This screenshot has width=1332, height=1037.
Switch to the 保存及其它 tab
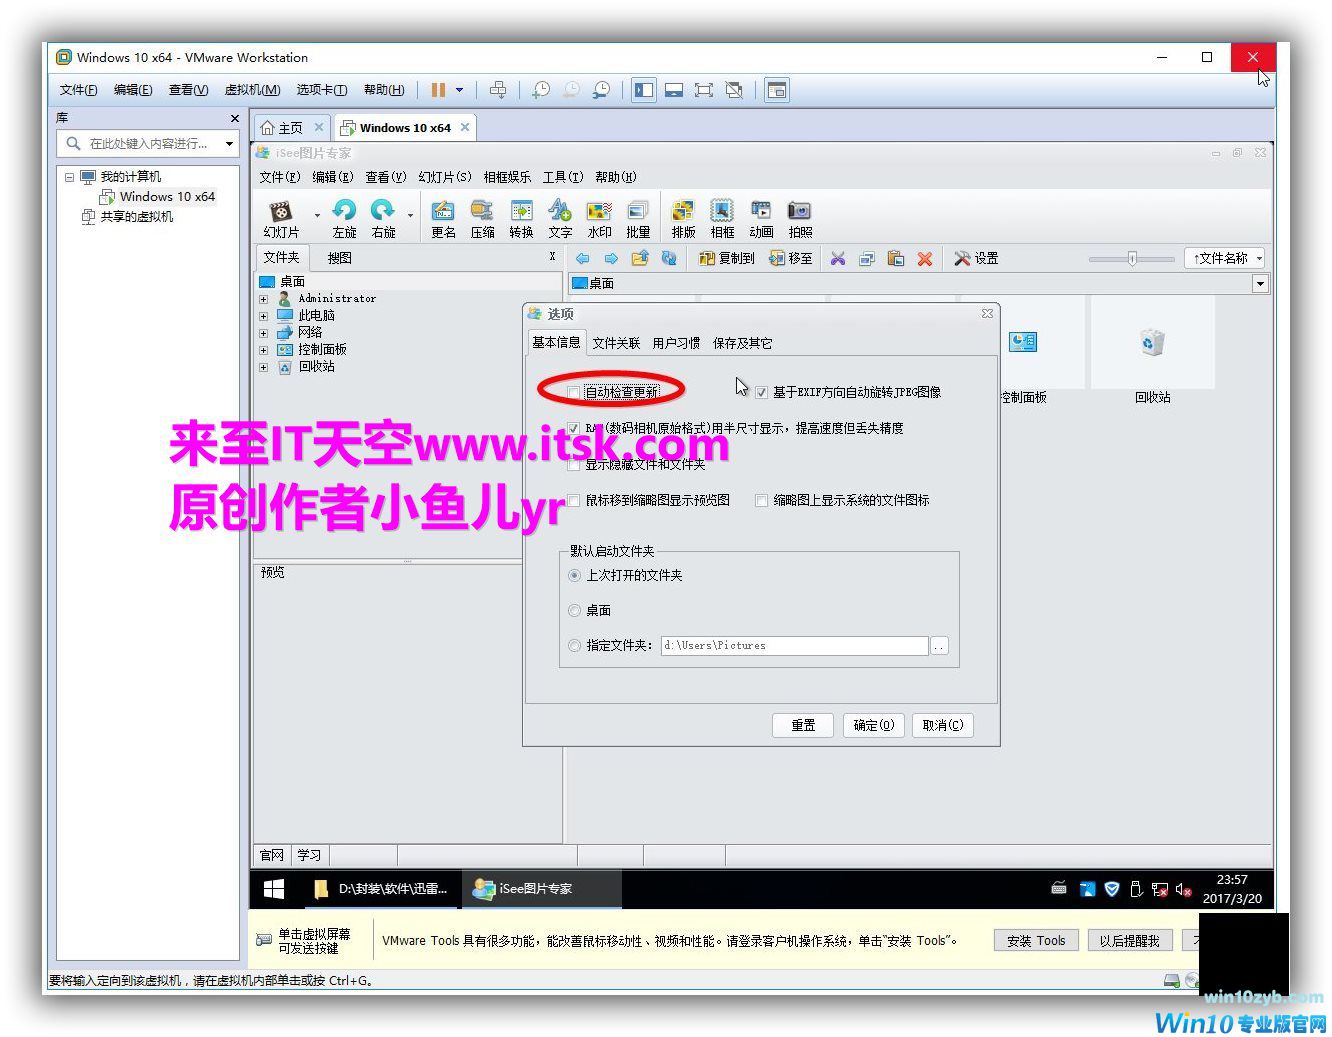(x=742, y=343)
